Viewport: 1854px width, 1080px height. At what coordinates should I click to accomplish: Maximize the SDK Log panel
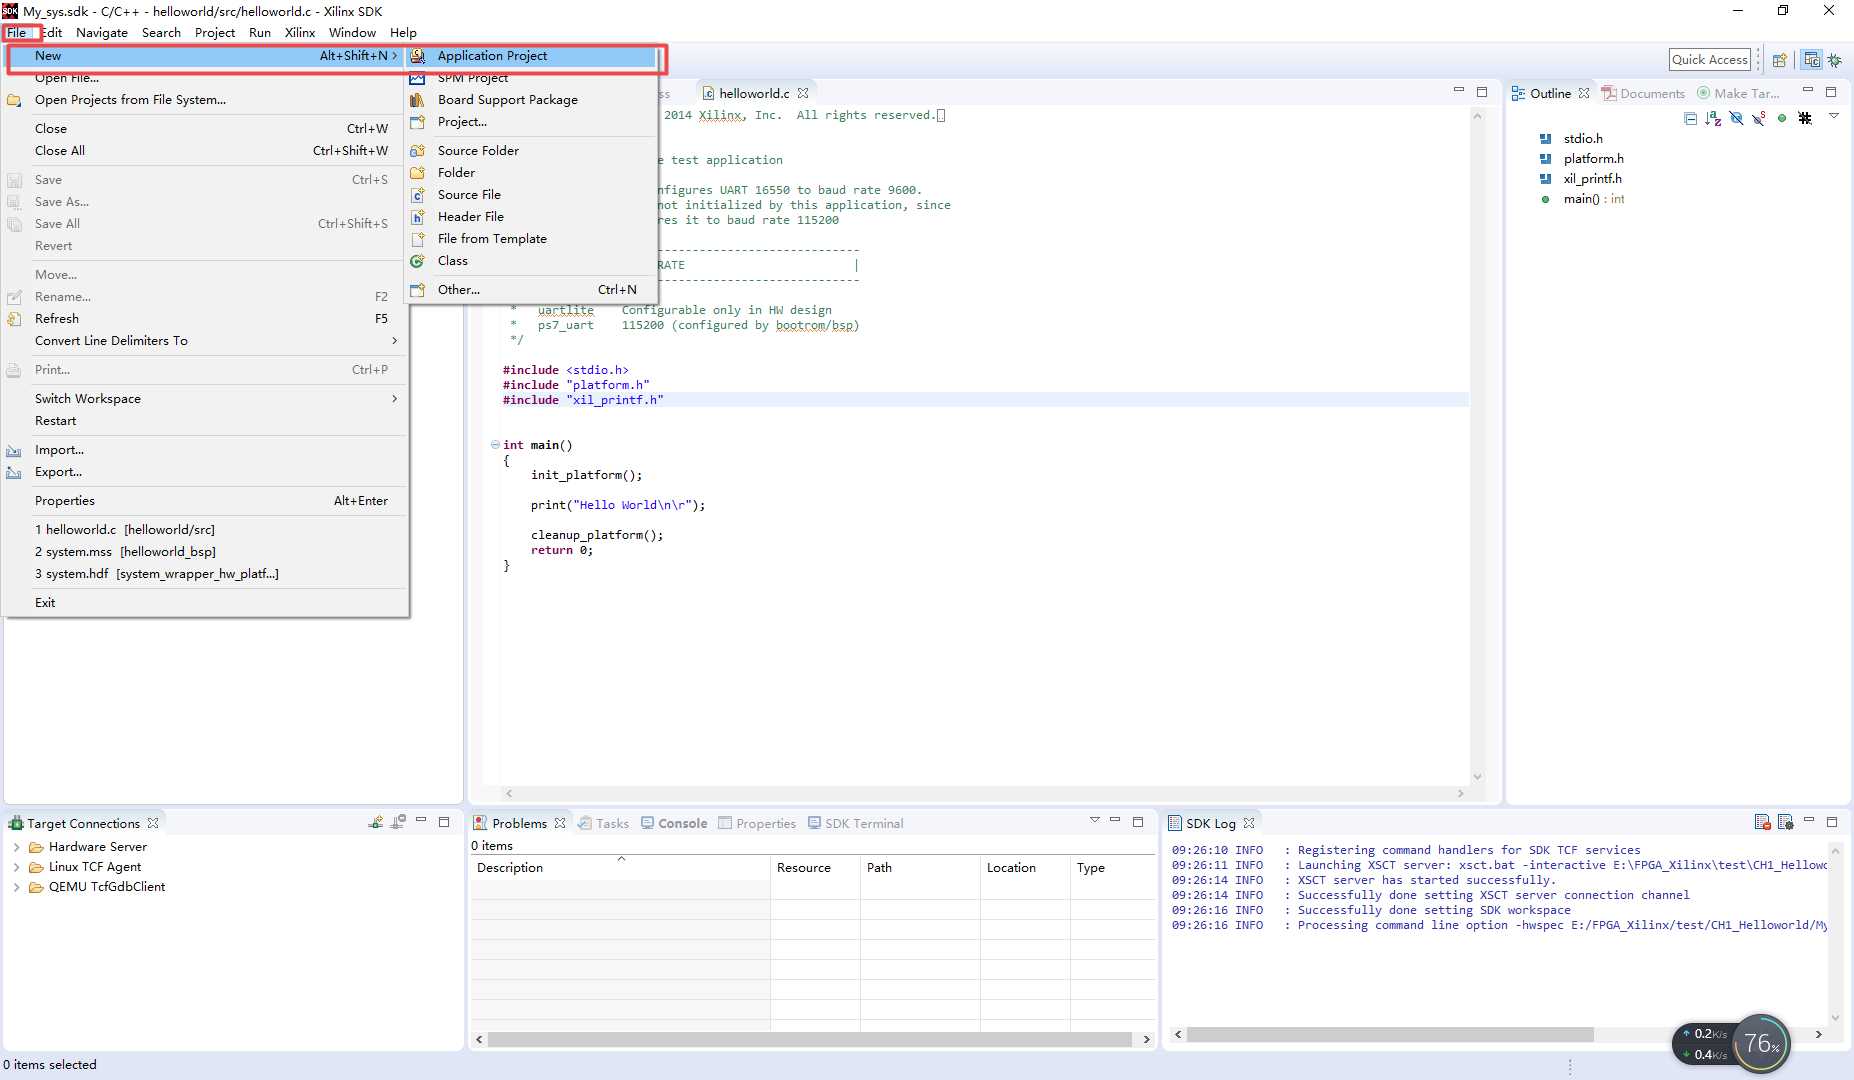(x=1832, y=822)
